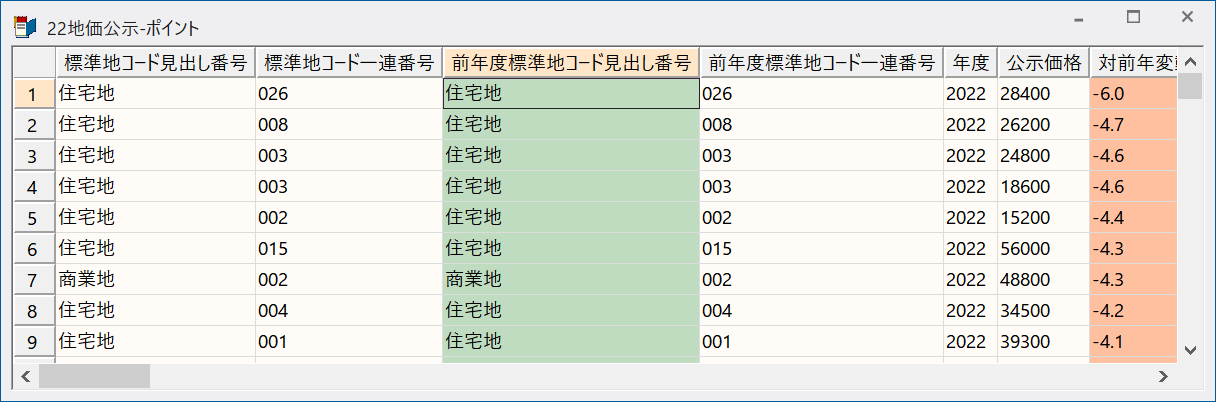1216x402 pixels.
Task: Select the 前年度標準地コード一連番号 column header
Action: 822,63
